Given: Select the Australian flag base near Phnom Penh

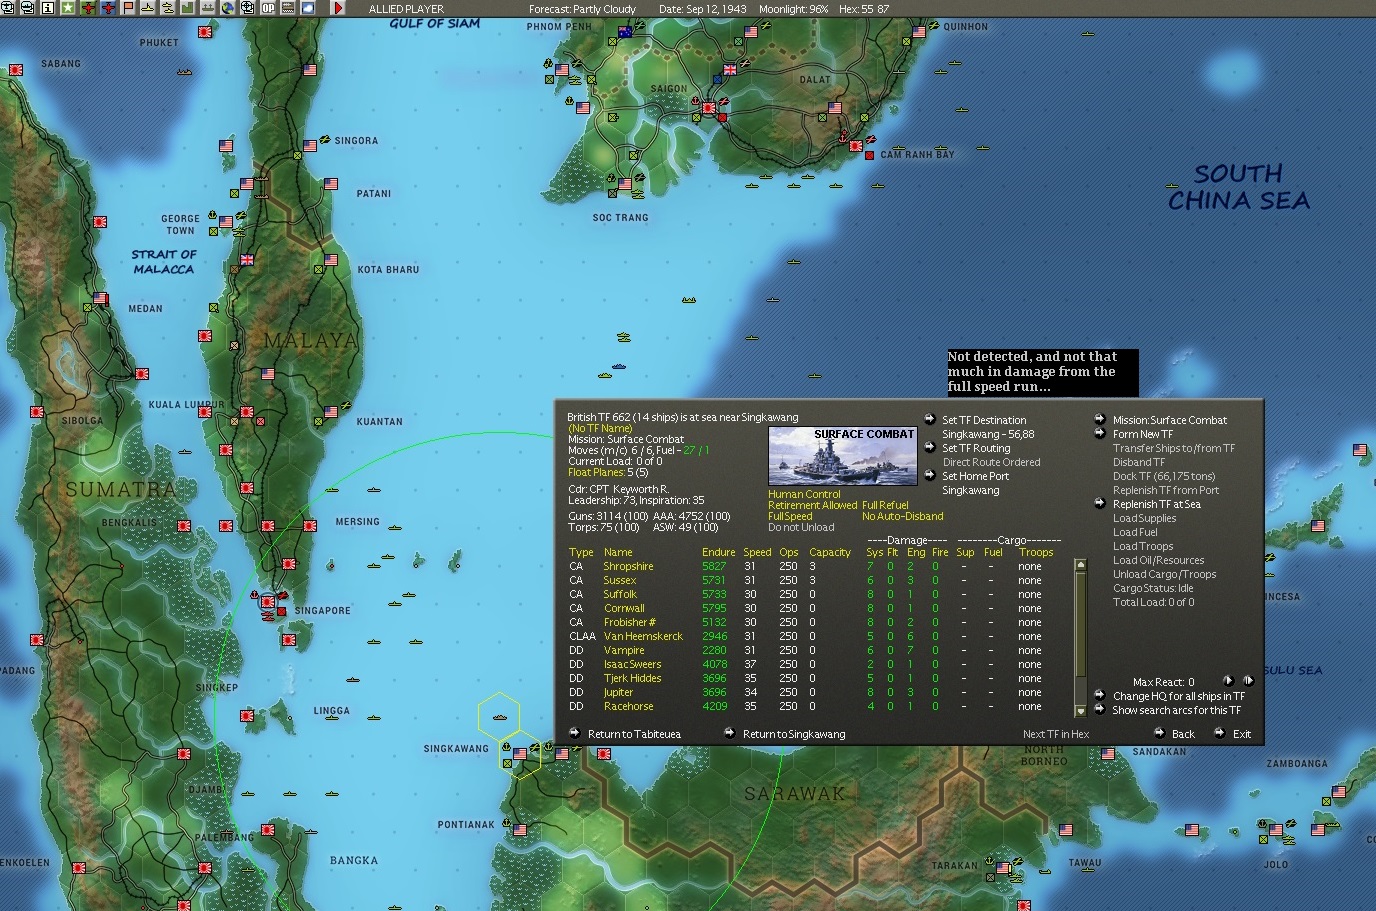Looking at the screenshot, I should coord(626,32).
